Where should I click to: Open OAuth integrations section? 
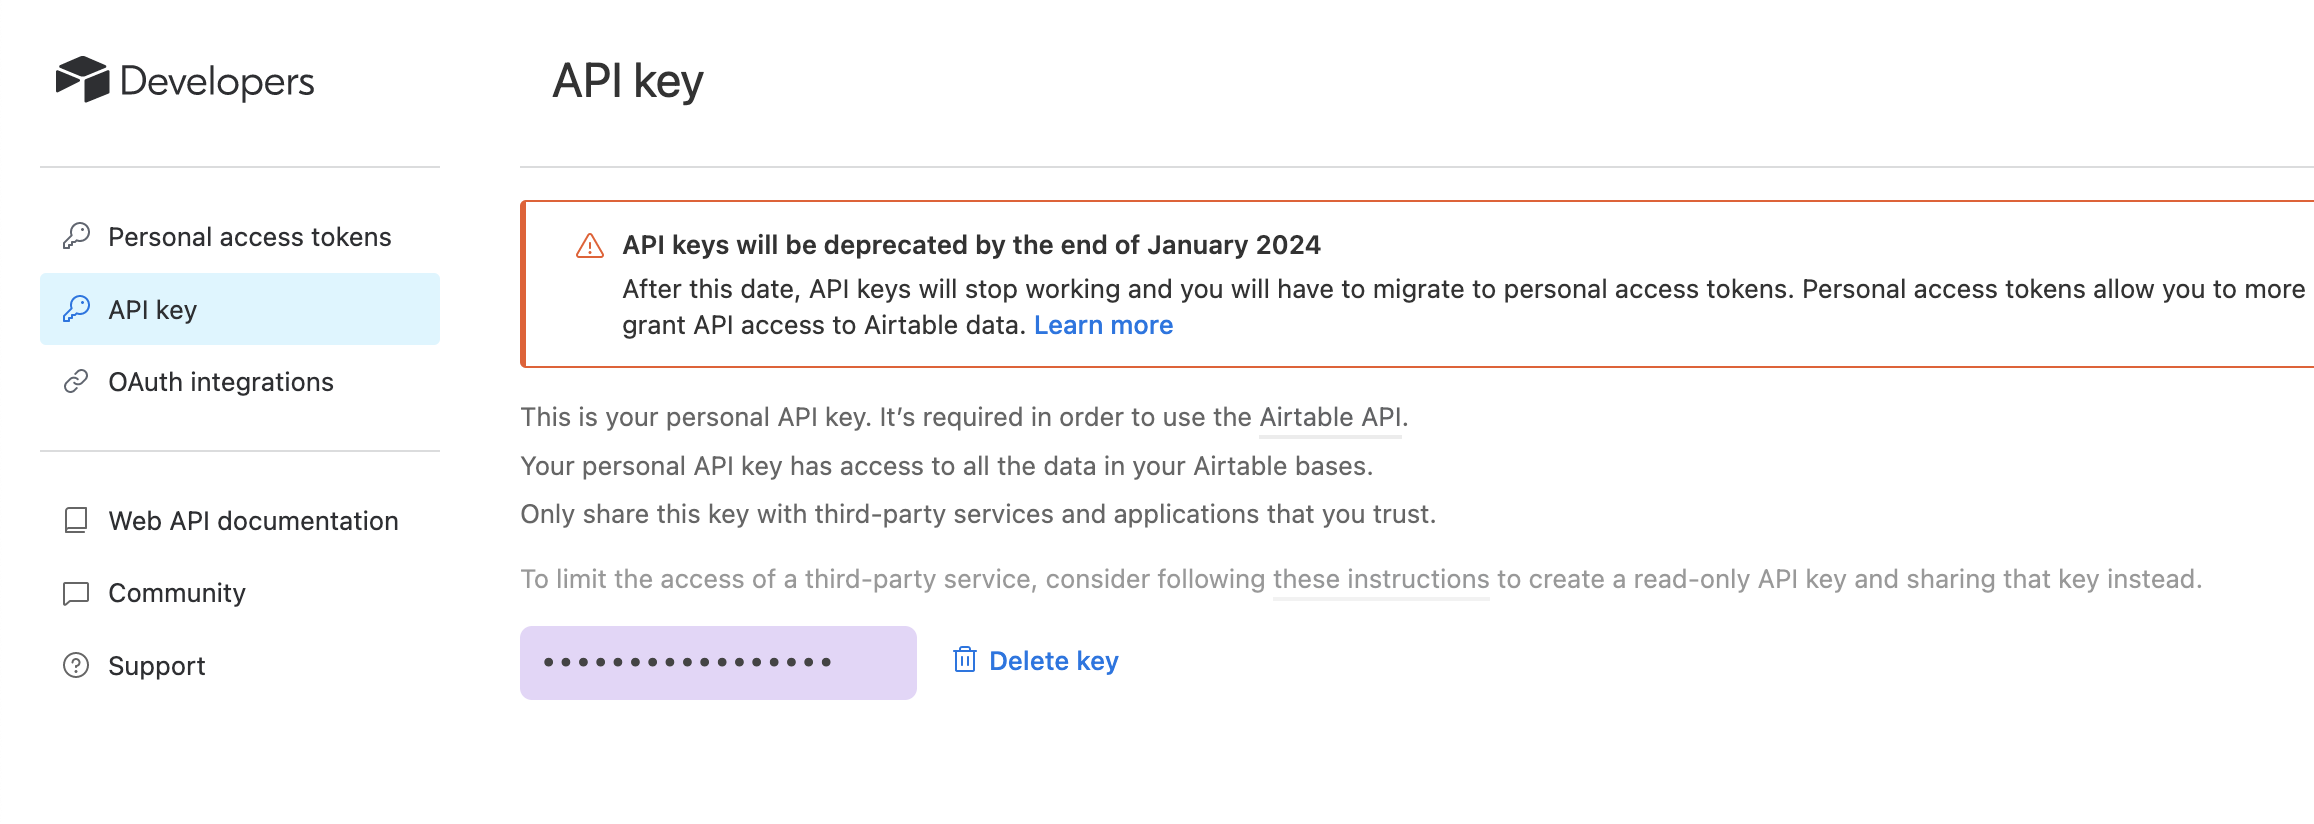pyautogui.click(x=240, y=382)
